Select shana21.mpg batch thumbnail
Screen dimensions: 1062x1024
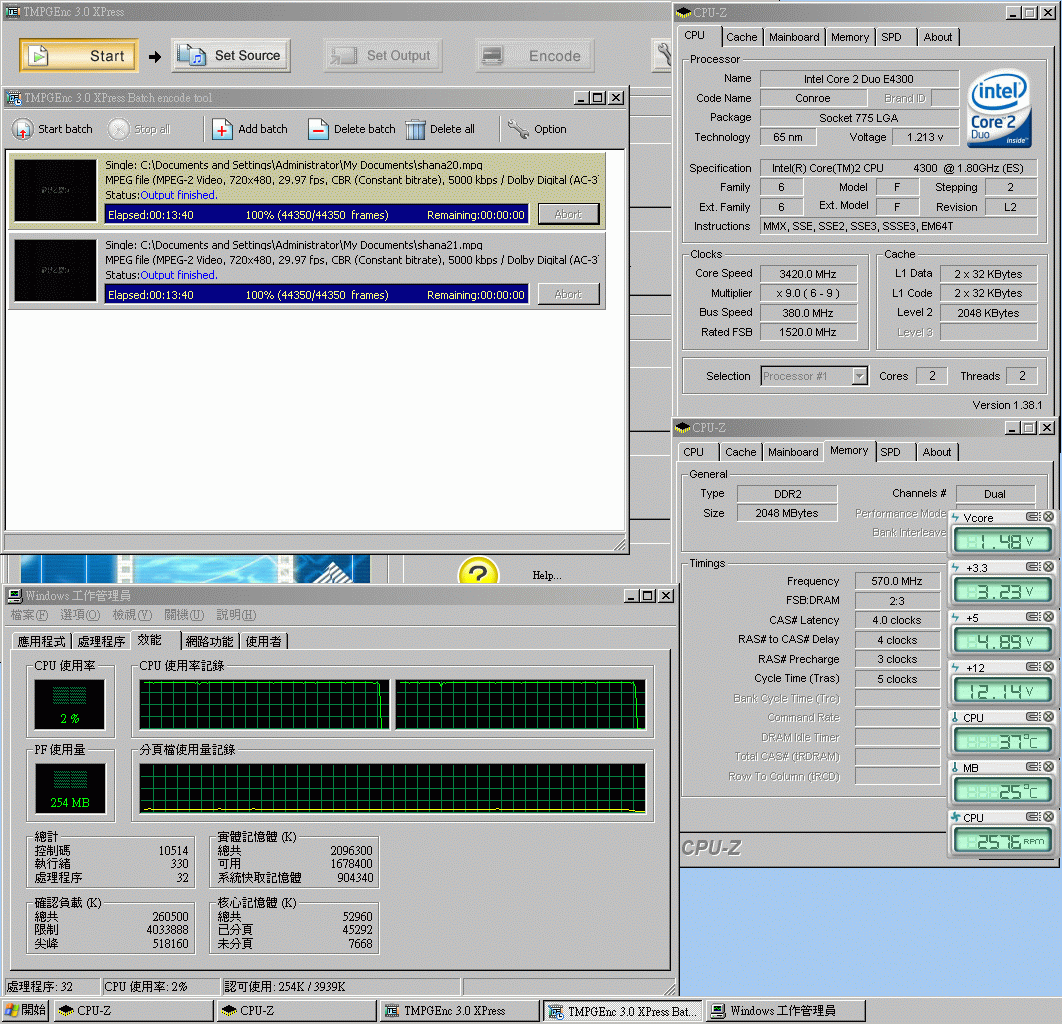click(56, 270)
